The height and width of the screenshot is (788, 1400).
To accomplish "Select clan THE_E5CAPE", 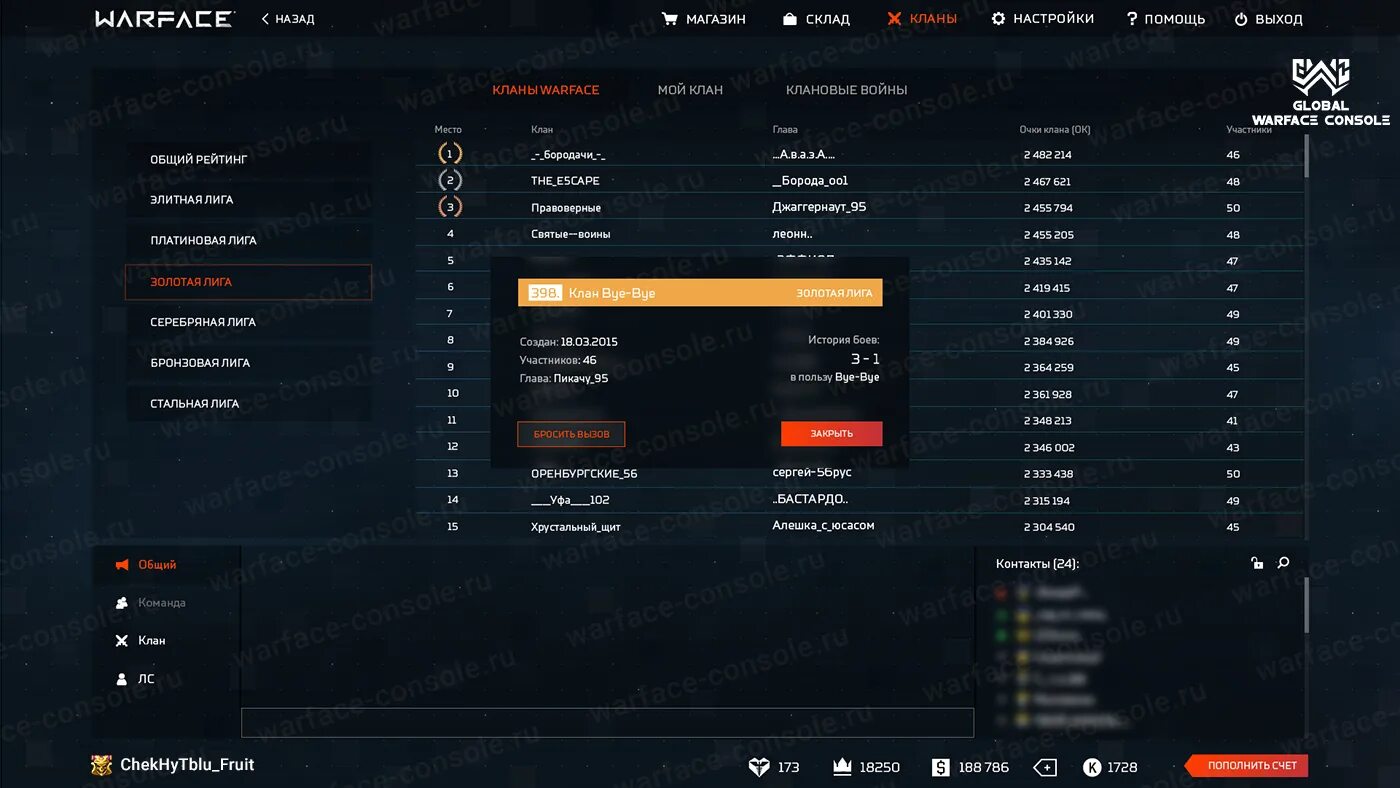I will coord(565,181).
